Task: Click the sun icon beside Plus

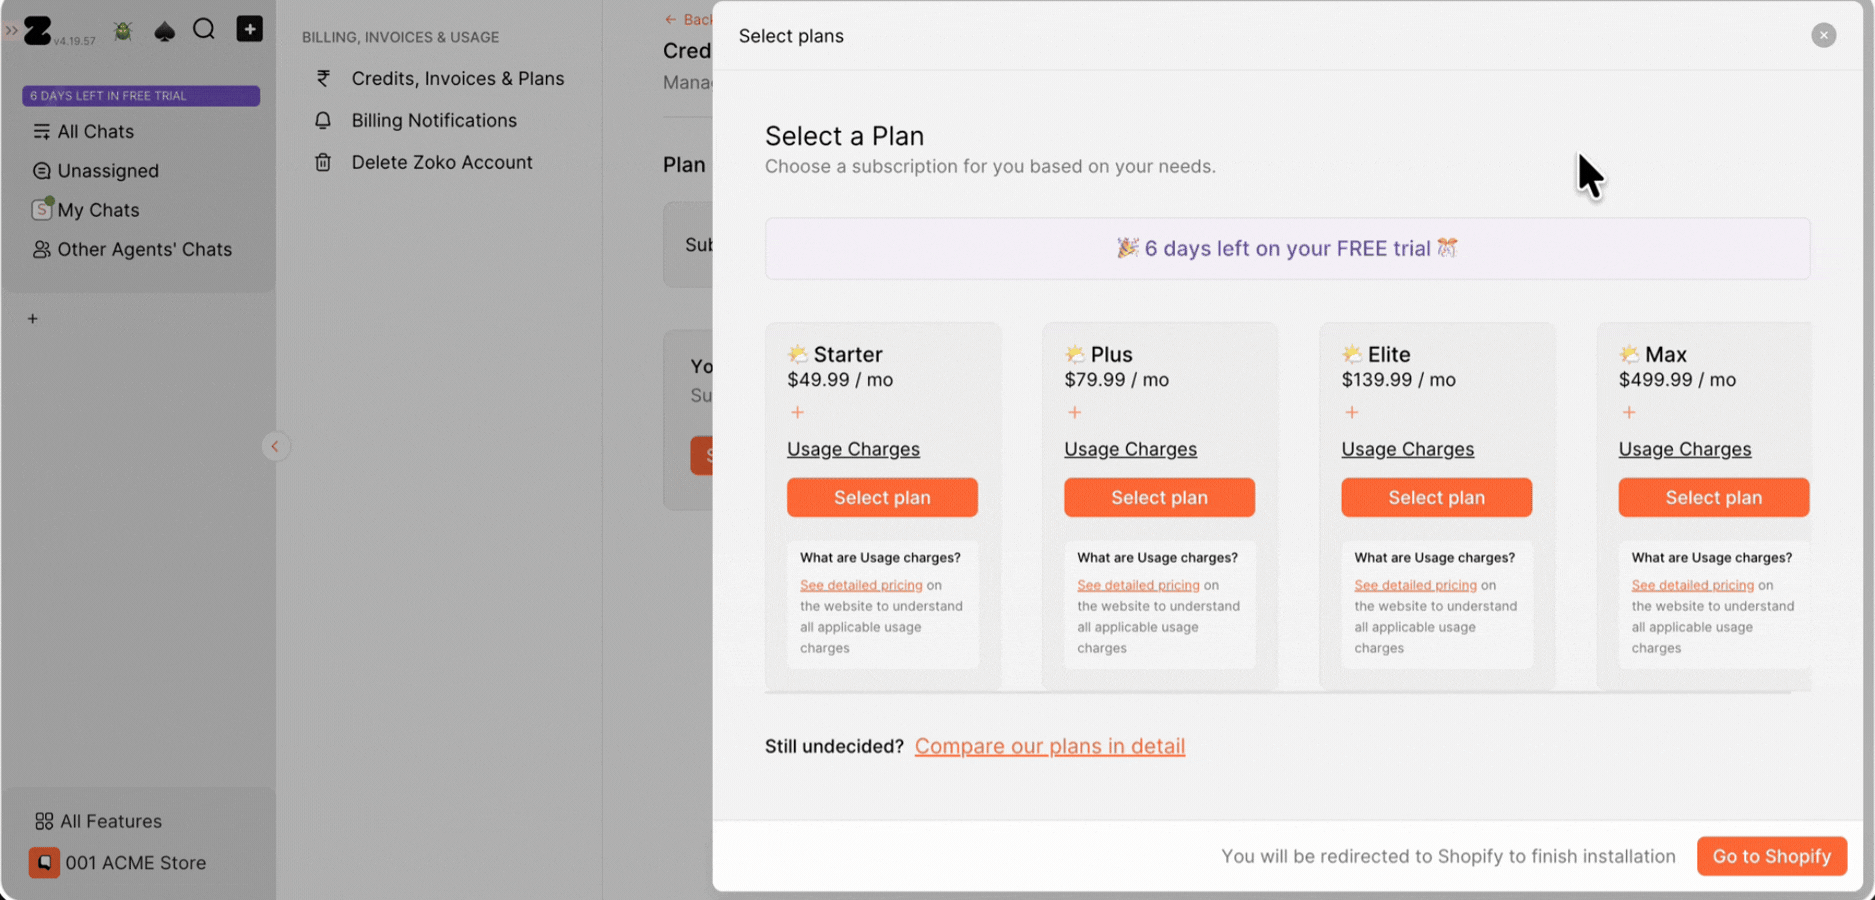Action: pos(1074,354)
